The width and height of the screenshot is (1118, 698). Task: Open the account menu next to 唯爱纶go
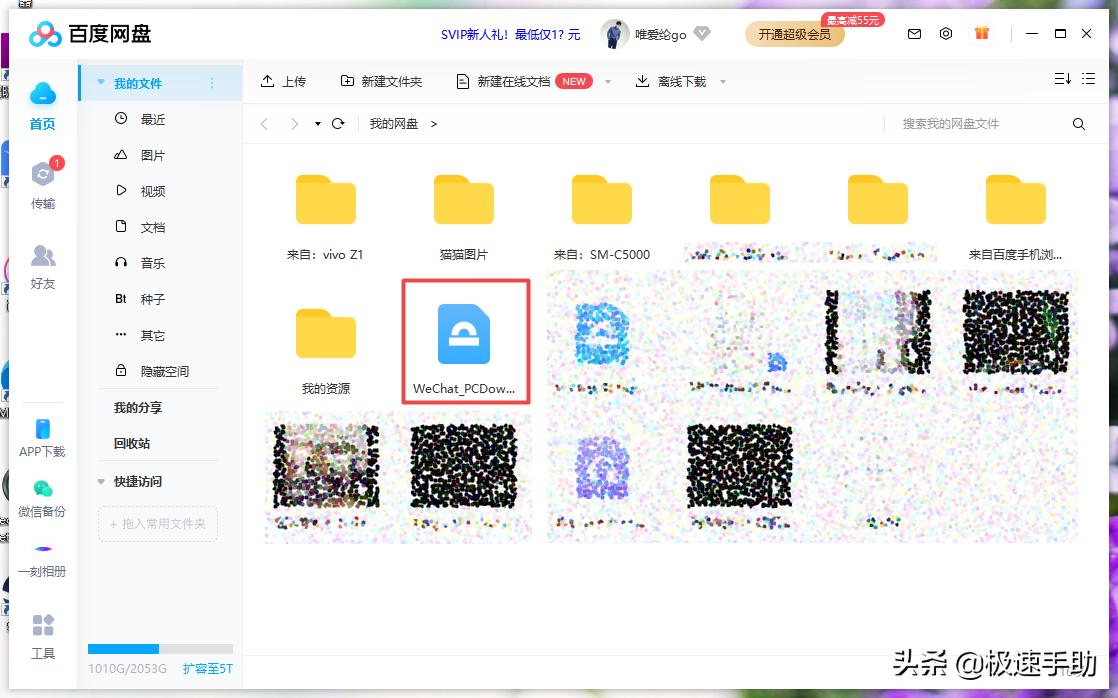coord(702,33)
